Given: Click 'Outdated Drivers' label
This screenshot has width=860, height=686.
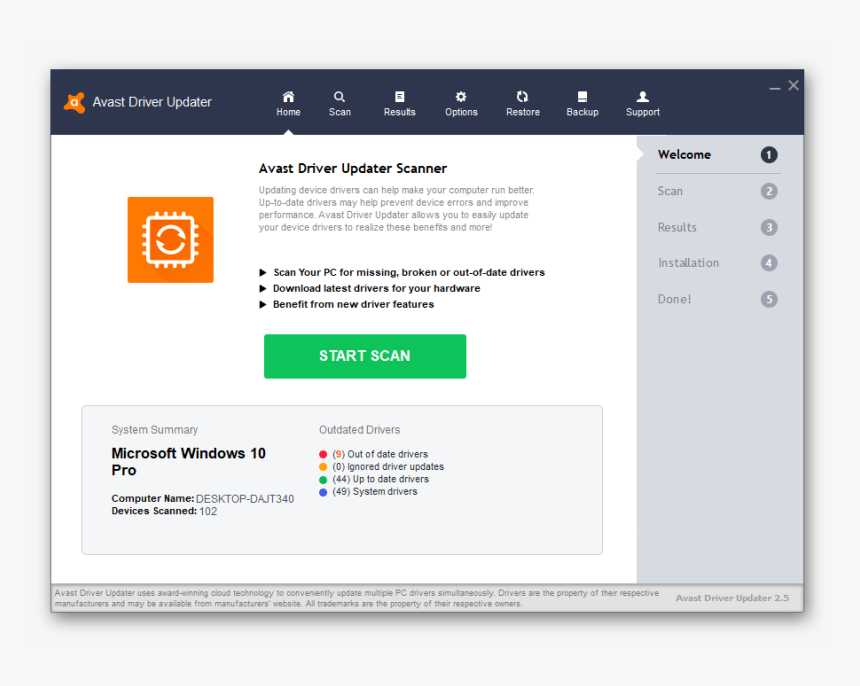Looking at the screenshot, I should 359,430.
